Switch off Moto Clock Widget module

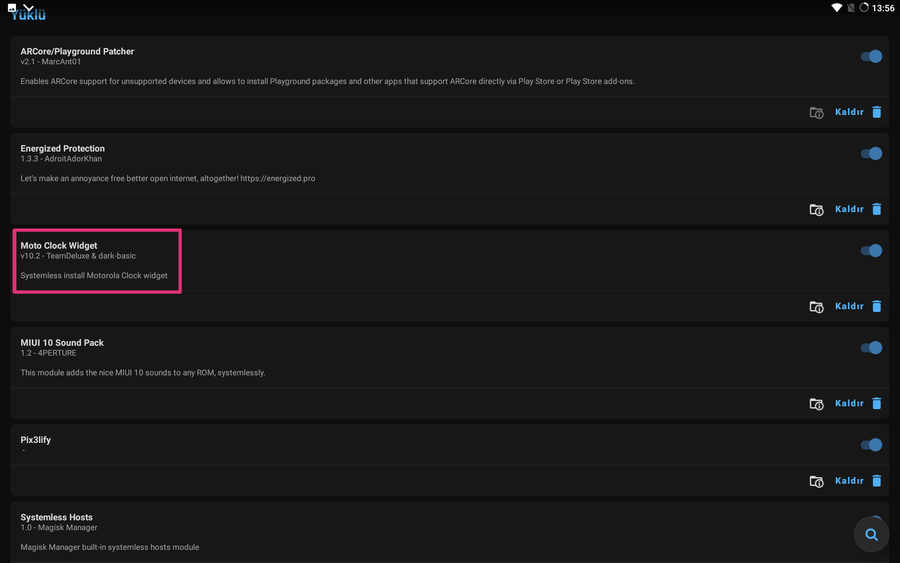[871, 250]
